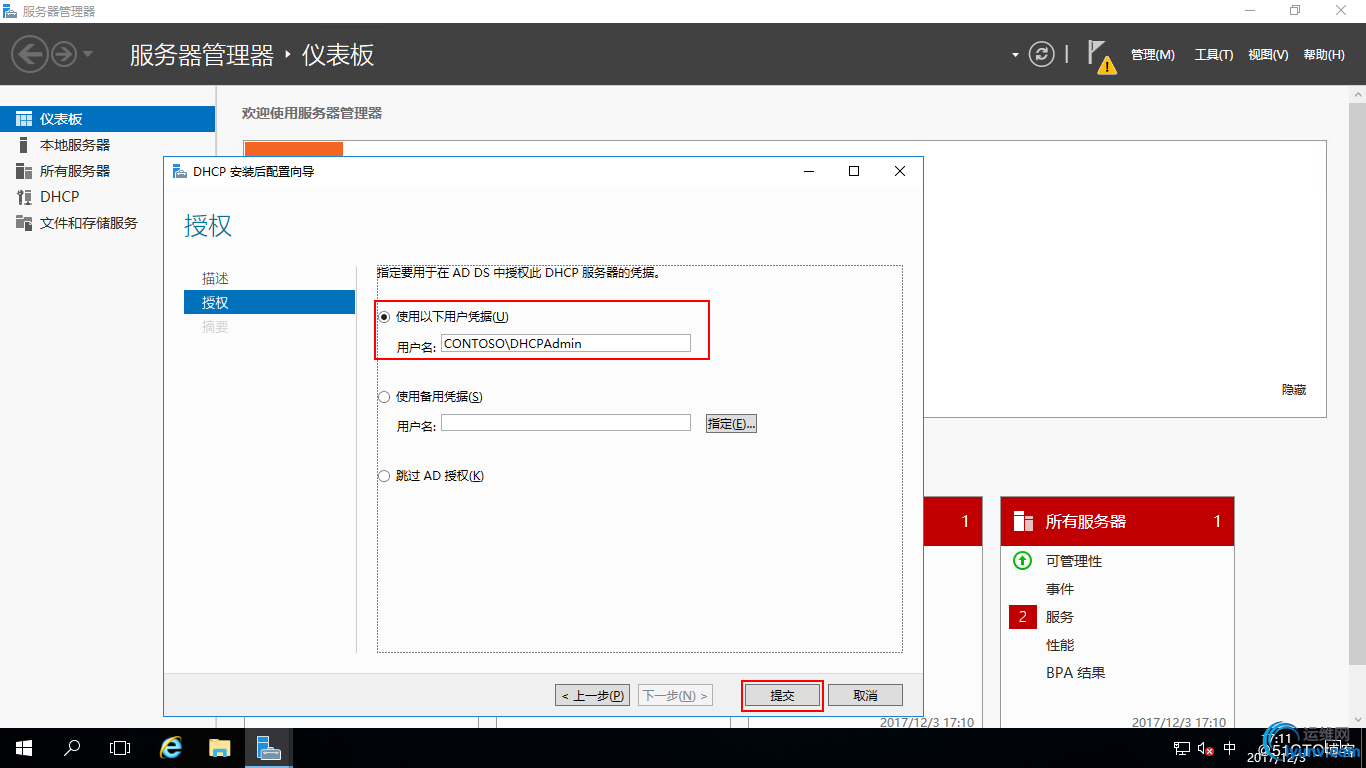
Task: Click 可管理性 in the 所有服务器 tile
Action: coord(1074,561)
